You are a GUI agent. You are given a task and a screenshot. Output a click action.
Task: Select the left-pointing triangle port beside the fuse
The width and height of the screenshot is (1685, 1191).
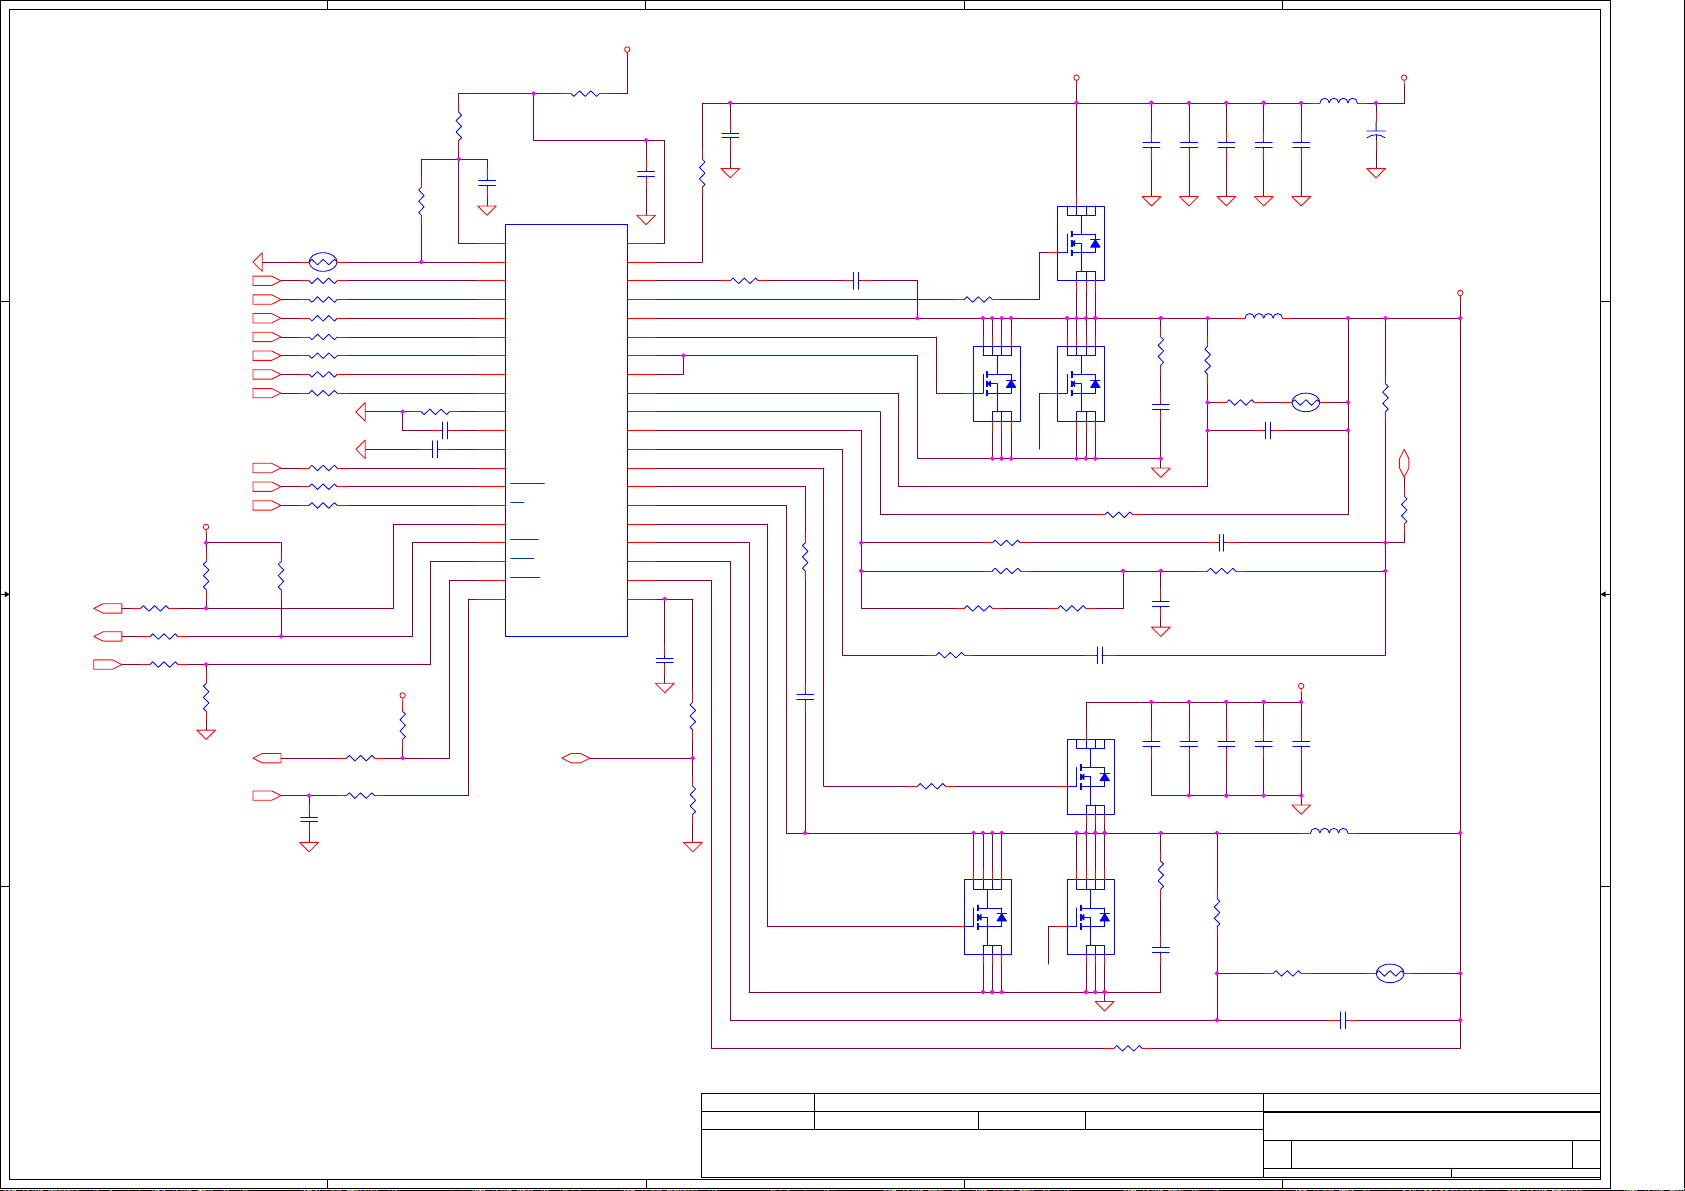tap(258, 262)
